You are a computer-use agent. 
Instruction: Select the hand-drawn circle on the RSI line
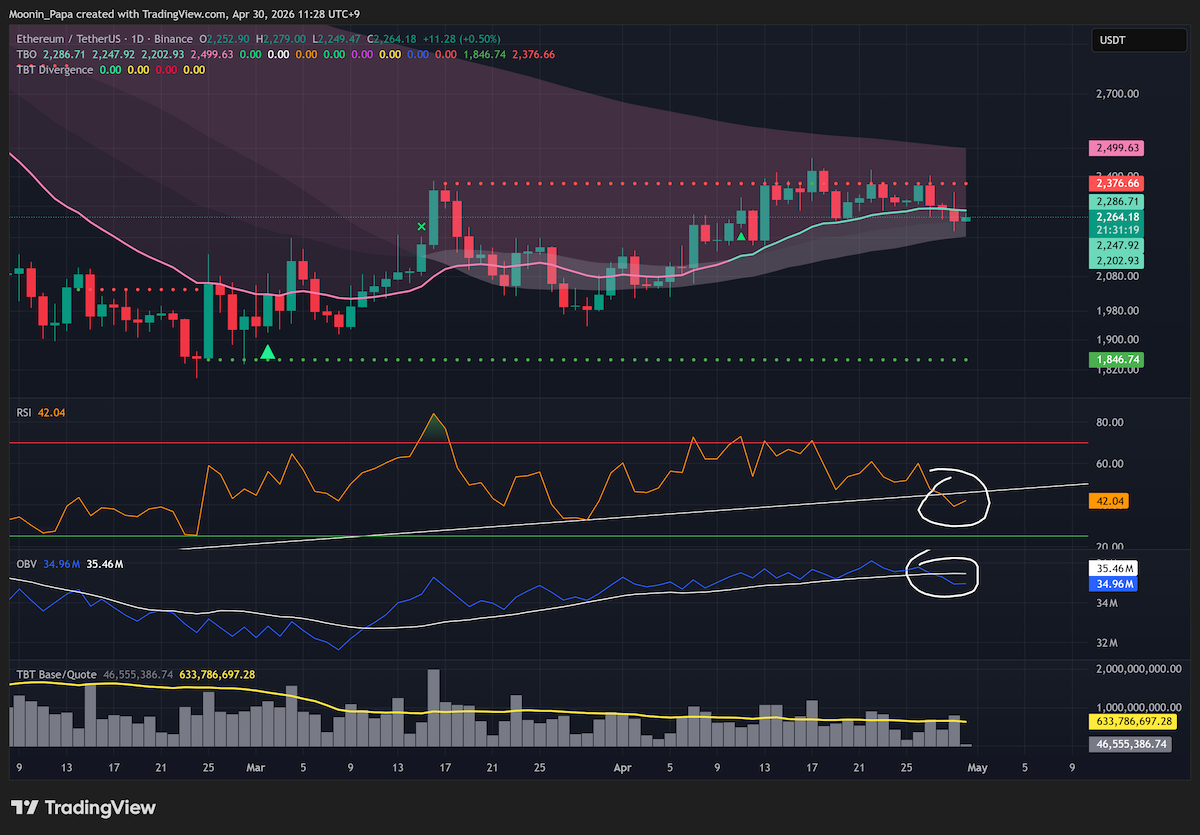click(x=954, y=495)
